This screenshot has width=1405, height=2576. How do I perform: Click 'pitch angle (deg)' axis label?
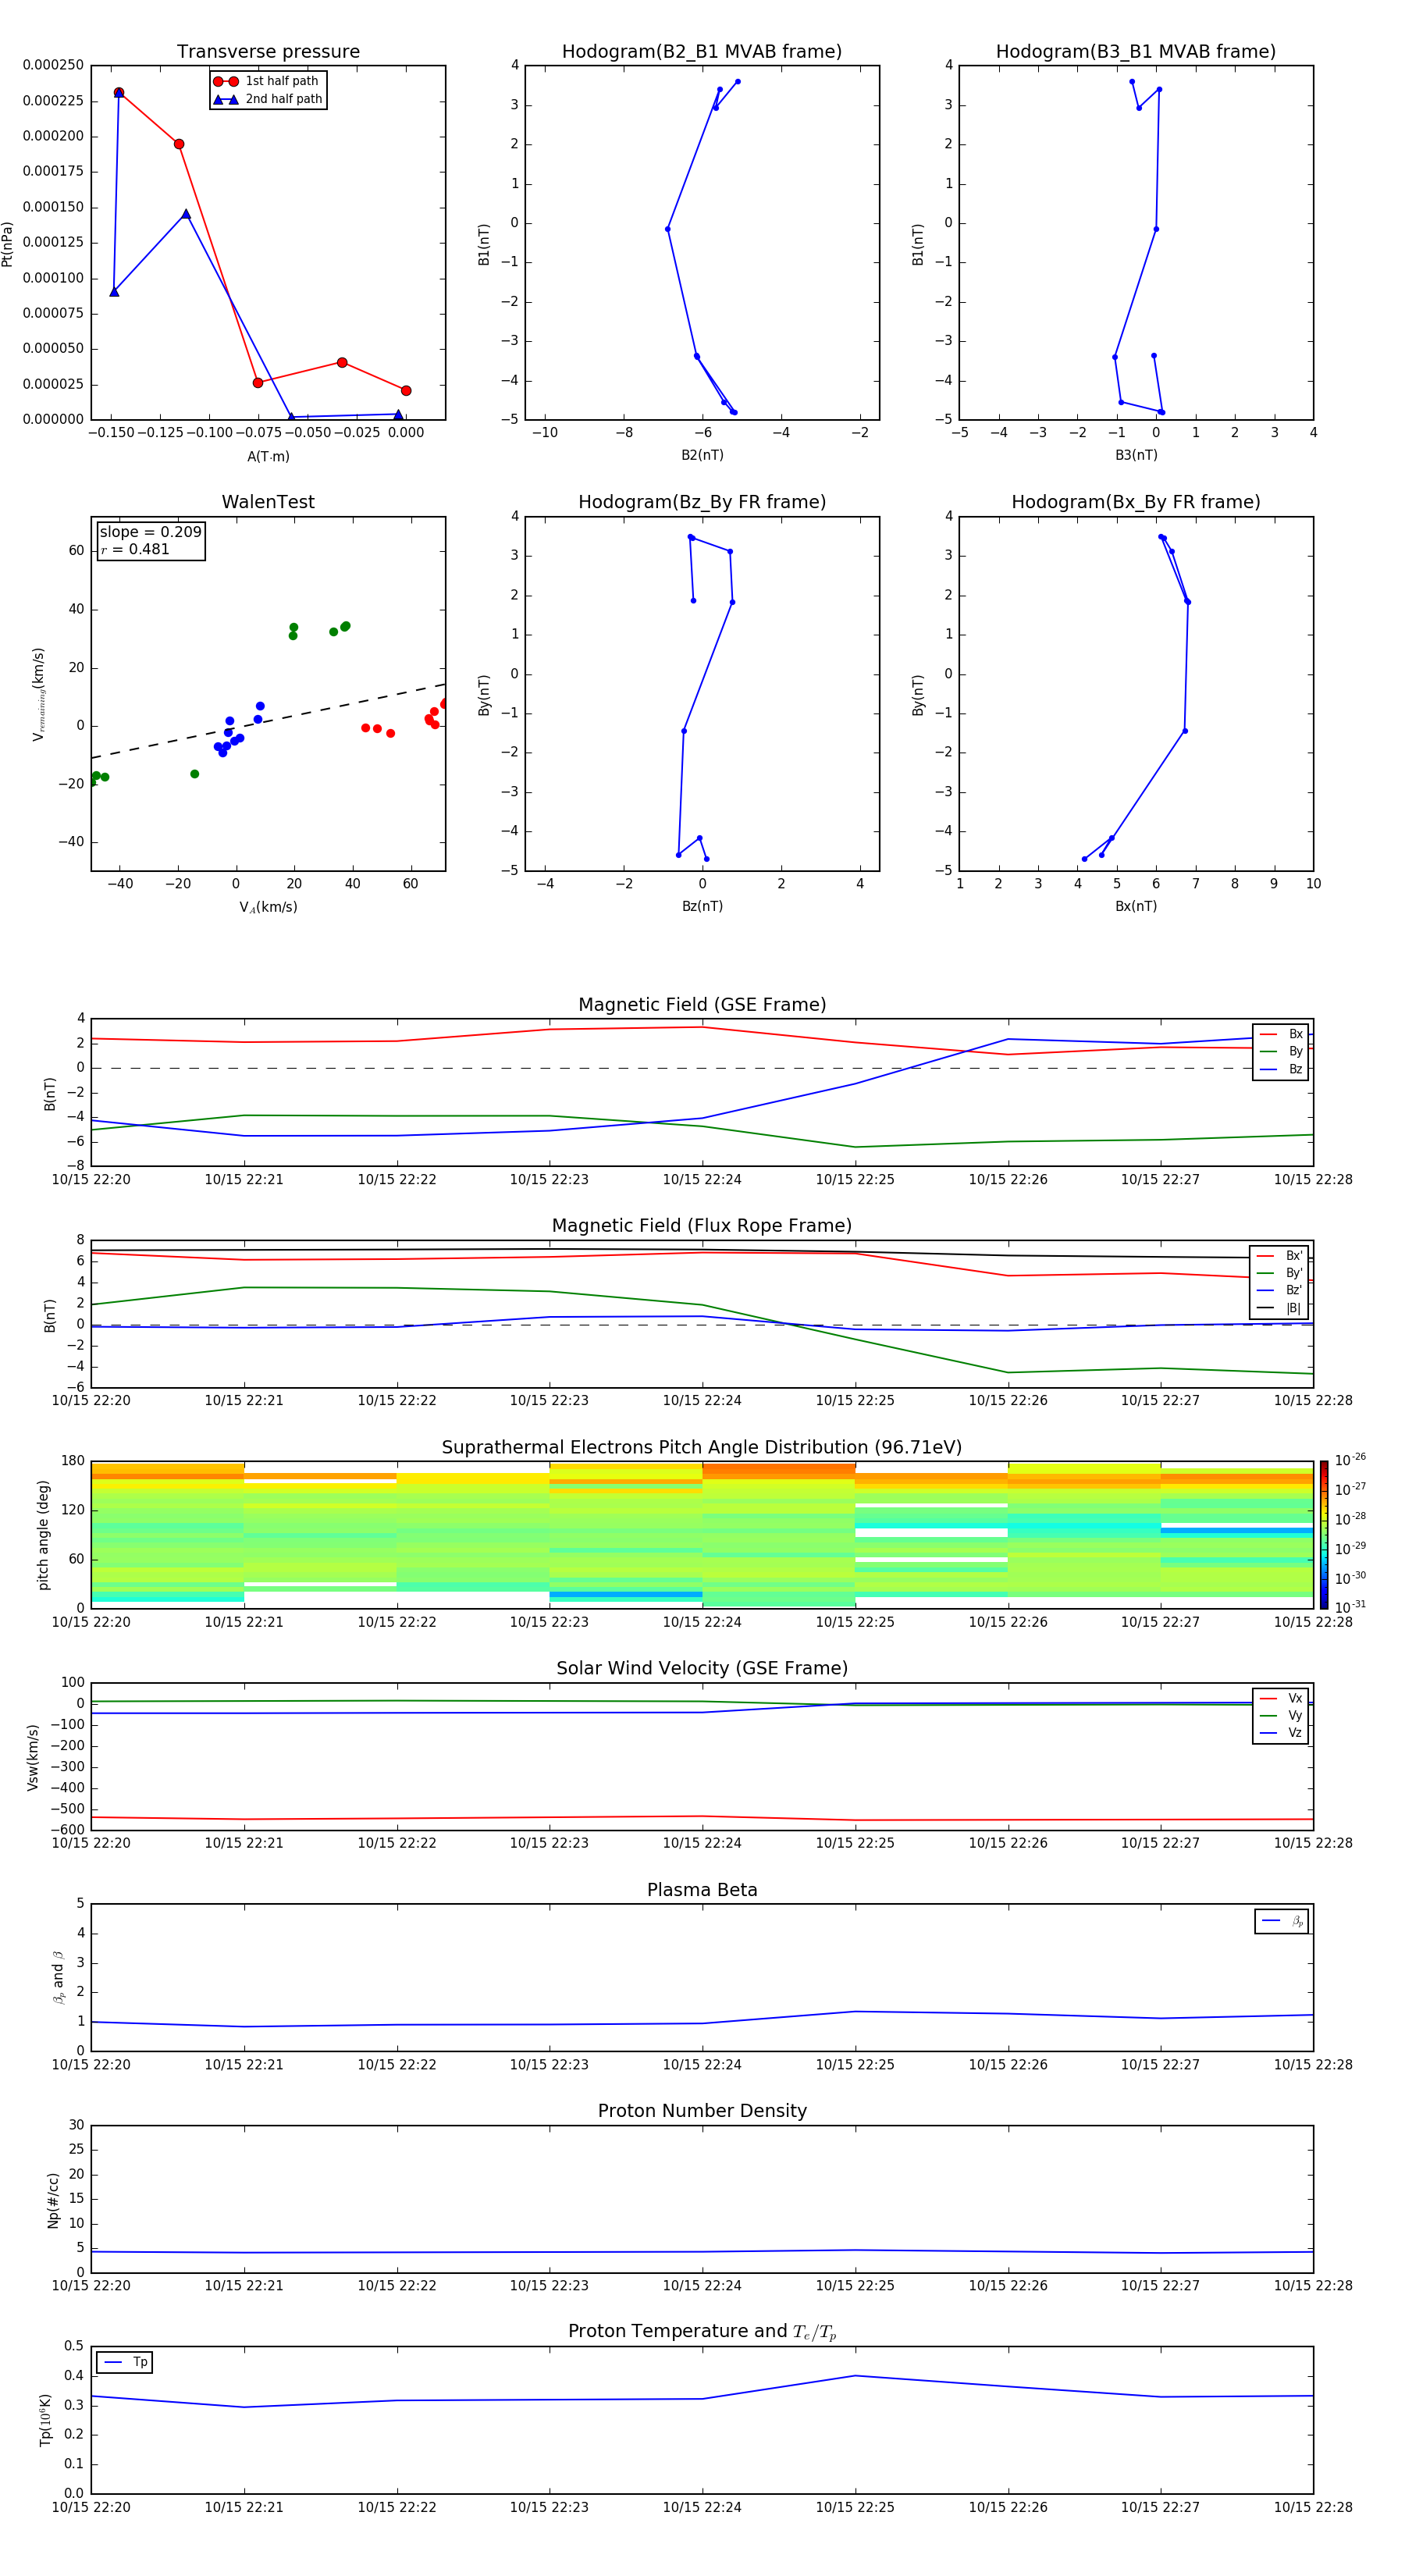tap(43, 1534)
